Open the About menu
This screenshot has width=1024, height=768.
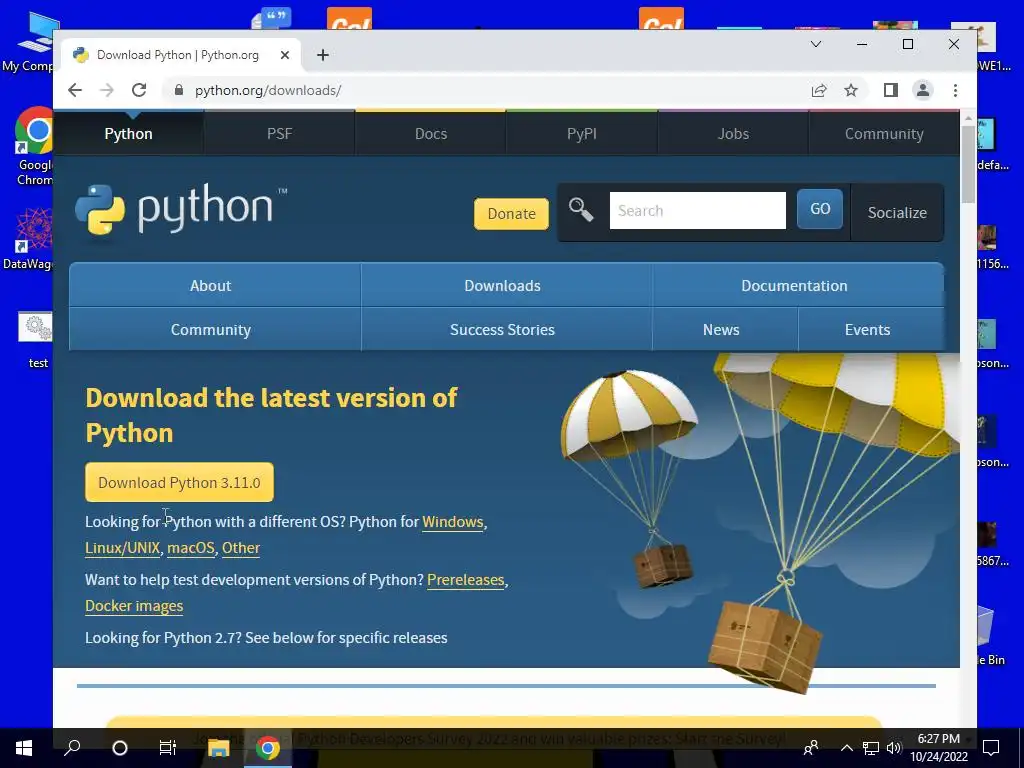click(x=215, y=285)
